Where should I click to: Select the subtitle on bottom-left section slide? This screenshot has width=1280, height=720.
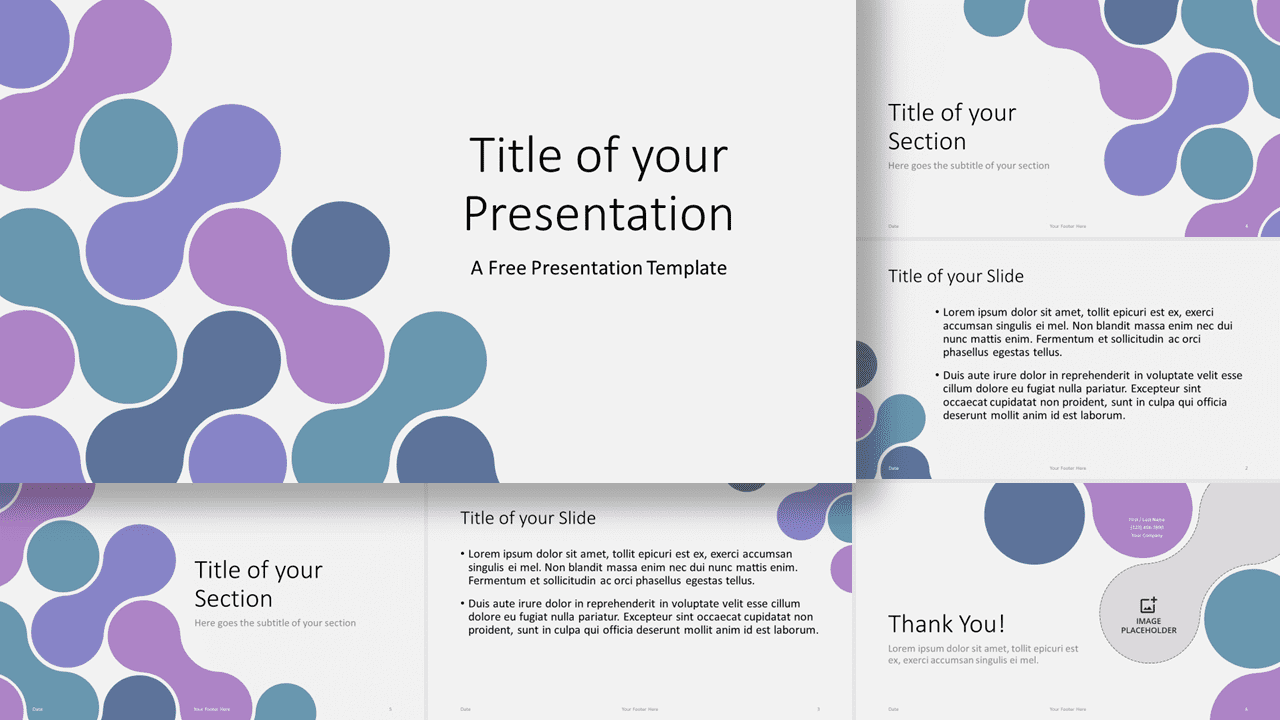tap(275, 623)
